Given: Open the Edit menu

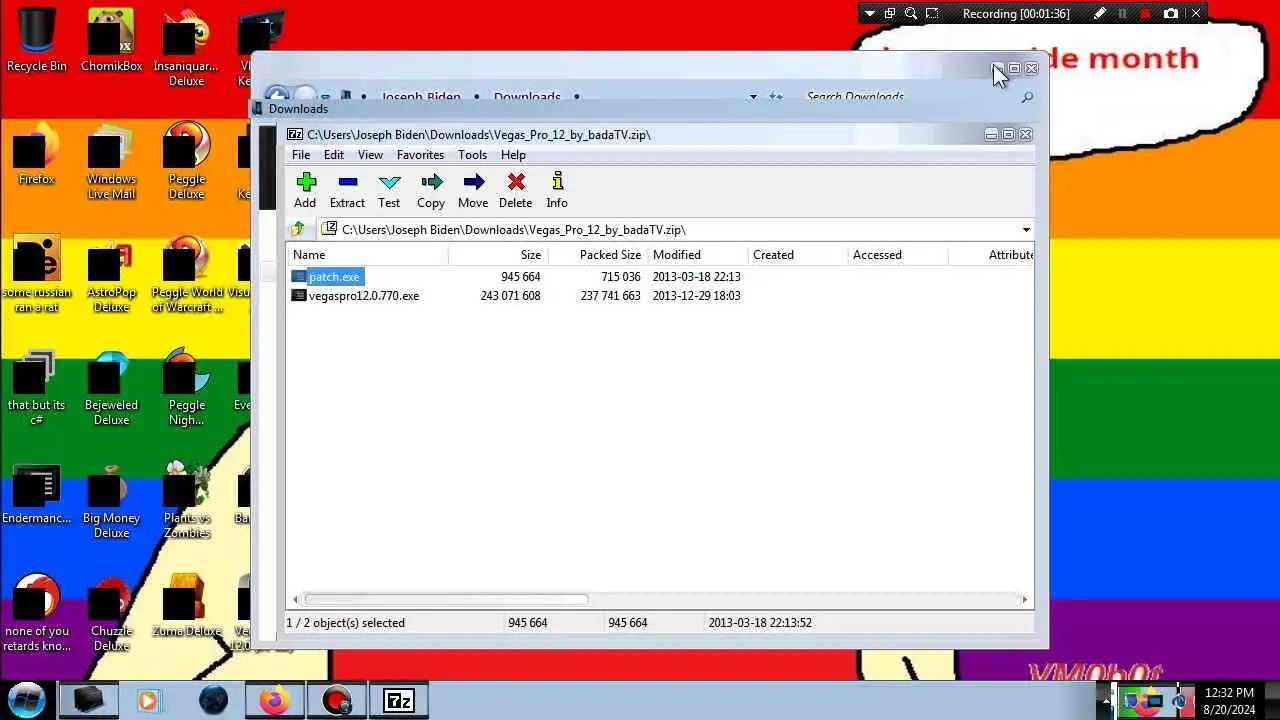Looking at the screenshot, I should coord(334,155).
